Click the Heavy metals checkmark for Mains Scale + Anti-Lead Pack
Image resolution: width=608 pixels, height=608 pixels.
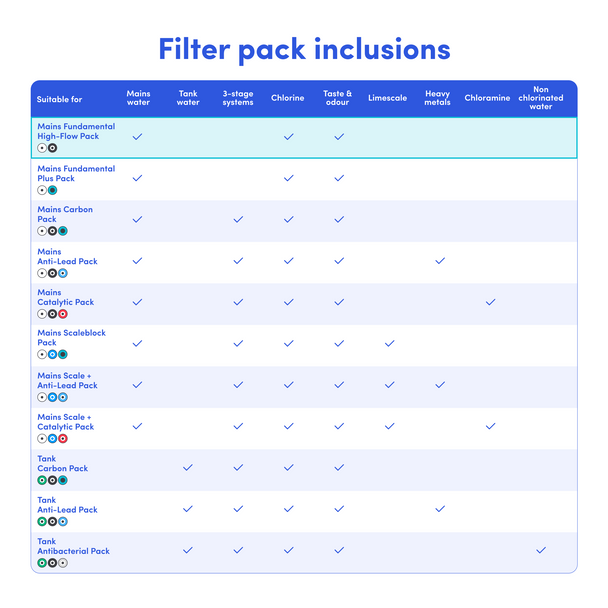pyautogui.click(x=440, y=385)
